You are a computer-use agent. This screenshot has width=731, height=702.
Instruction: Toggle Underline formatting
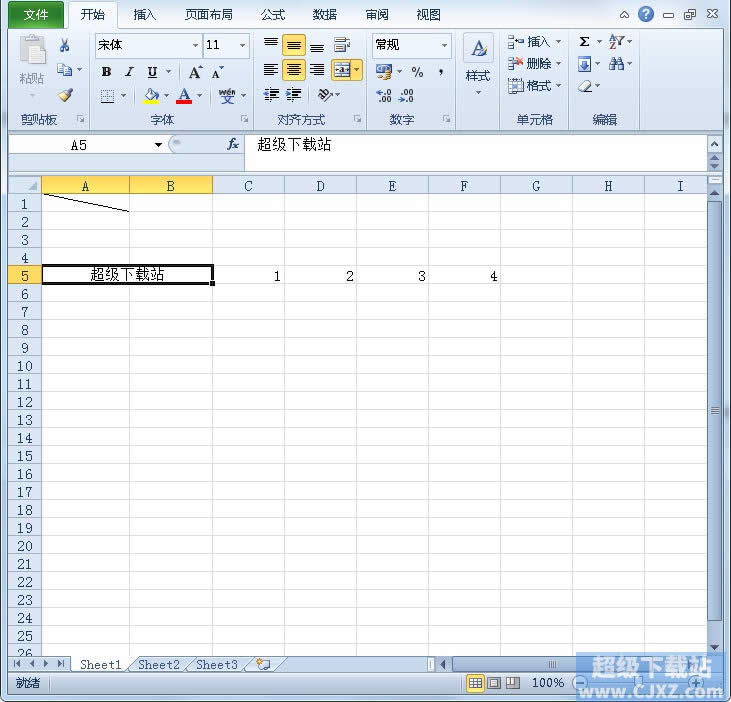152,72
